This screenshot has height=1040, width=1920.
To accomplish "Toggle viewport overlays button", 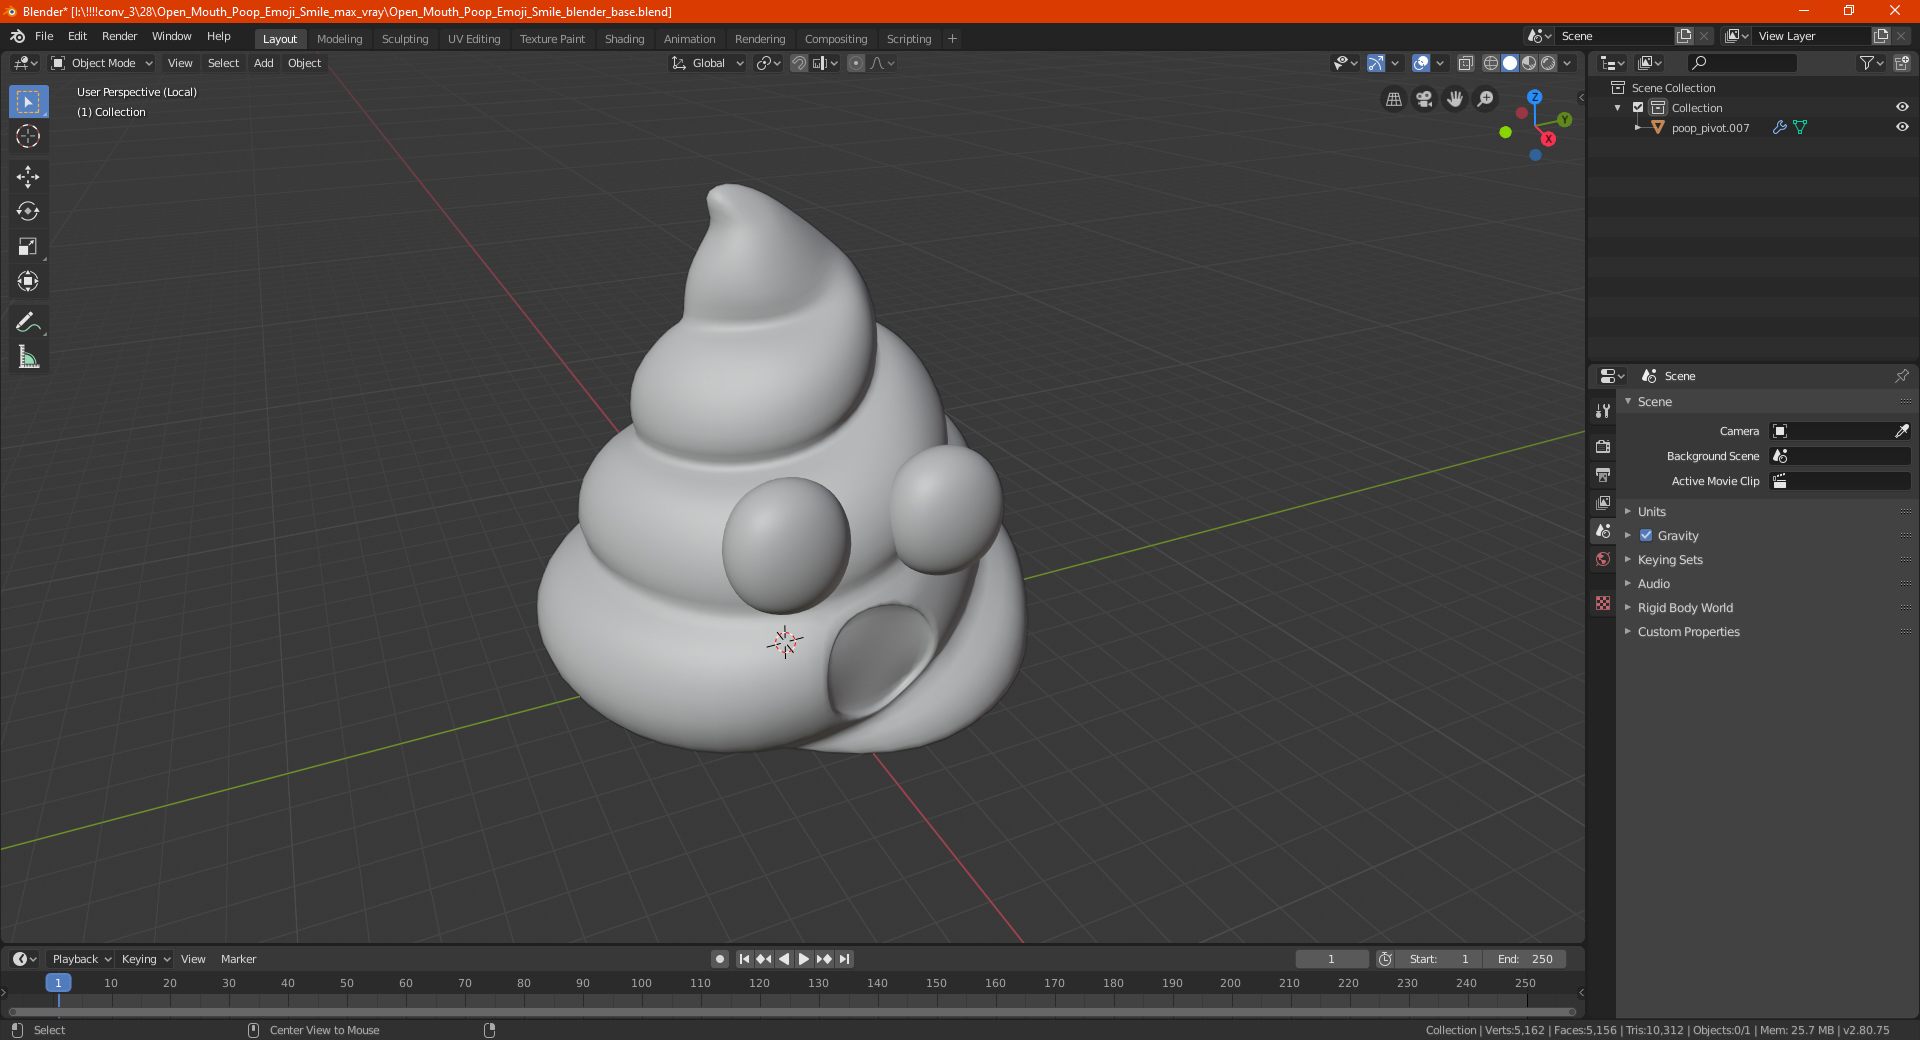I will [1421, 63].
